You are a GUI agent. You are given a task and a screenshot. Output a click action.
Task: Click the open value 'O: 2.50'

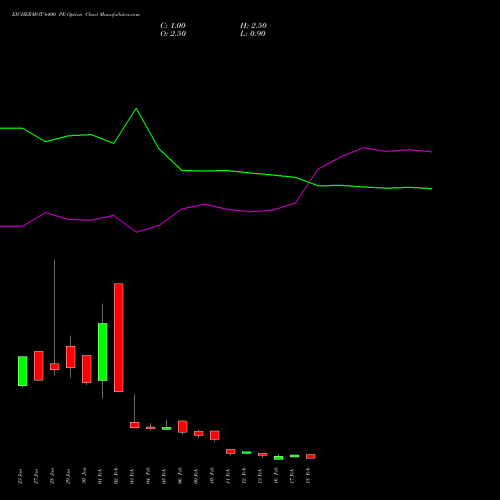[173, 34]
